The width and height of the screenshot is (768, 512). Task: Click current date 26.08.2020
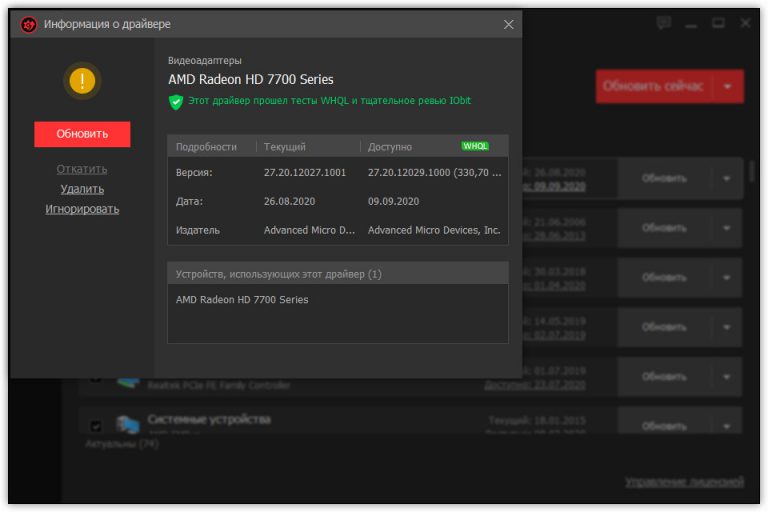(x=289, y=201)
